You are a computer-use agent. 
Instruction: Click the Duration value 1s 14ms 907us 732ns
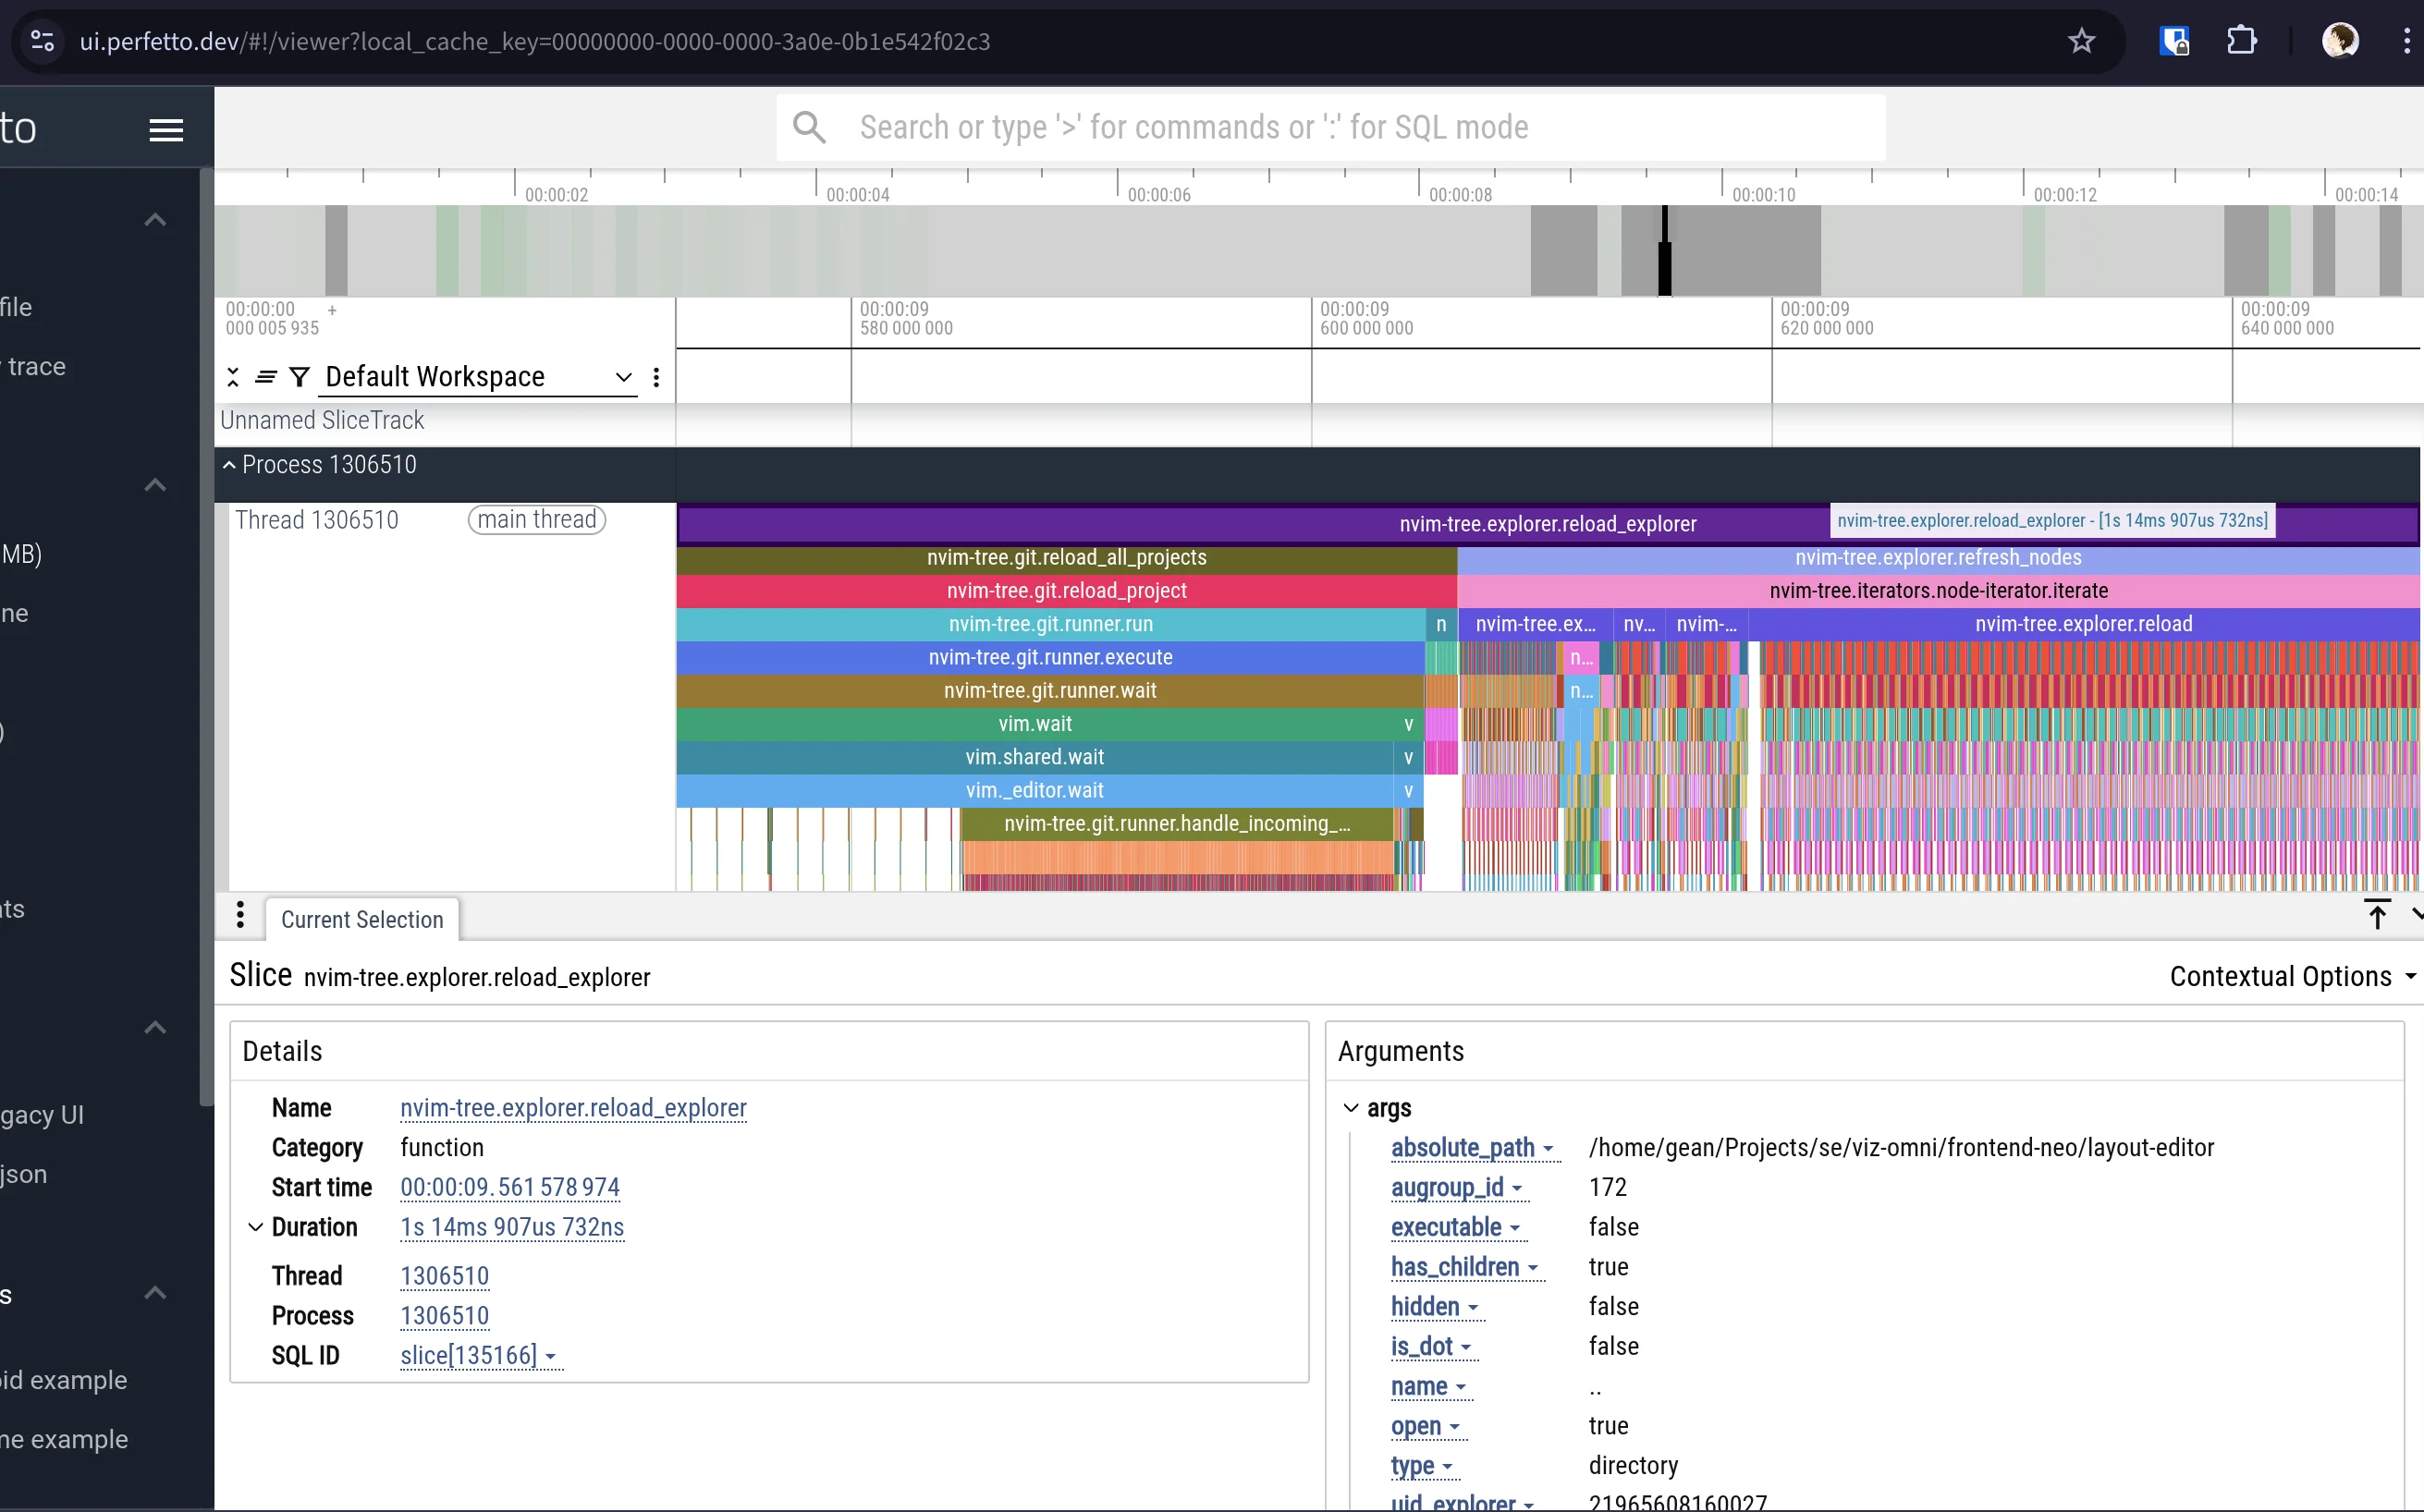pyautogui.click(x=512, y=1227)
